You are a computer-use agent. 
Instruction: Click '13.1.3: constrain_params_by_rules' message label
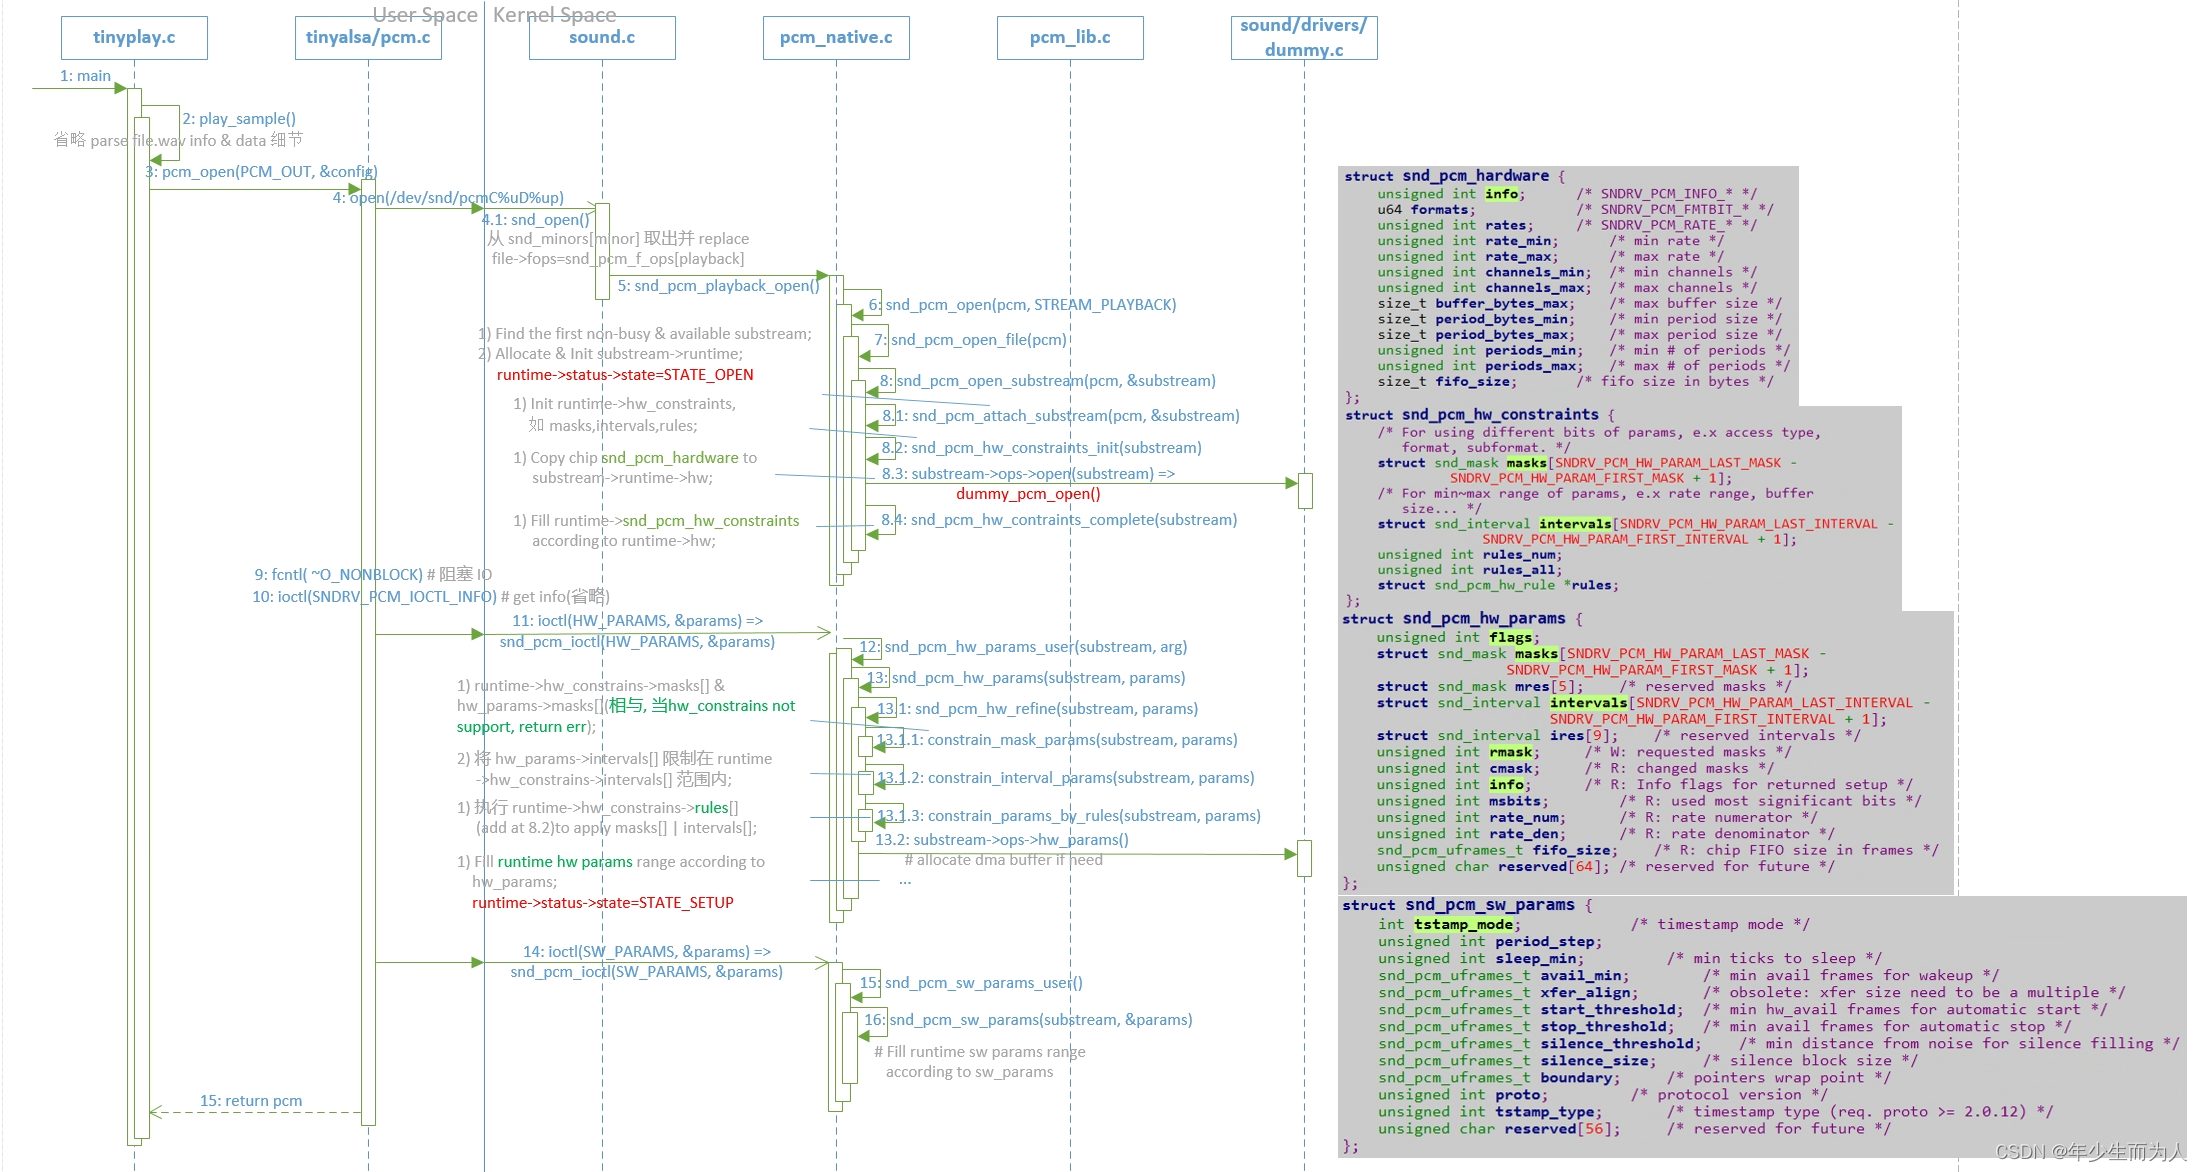coord(1068,816)
